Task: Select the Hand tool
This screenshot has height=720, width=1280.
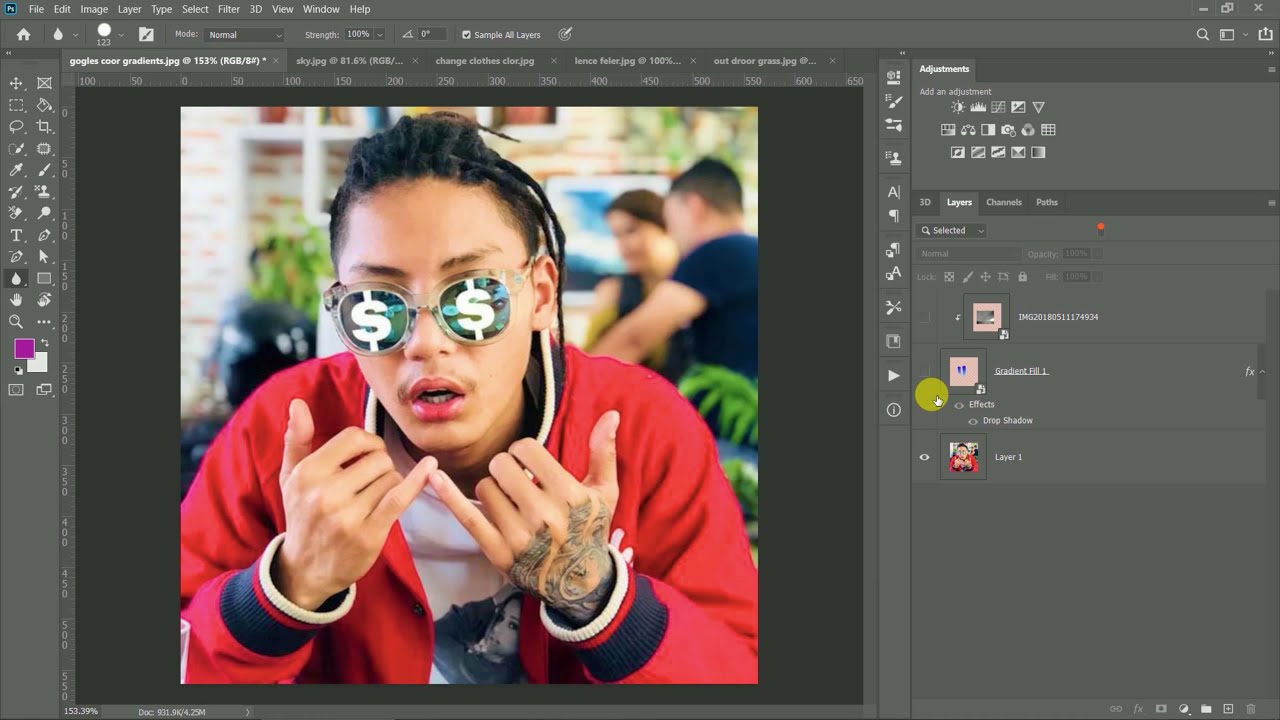Action: pyautogui.click(x=16, y=300)
